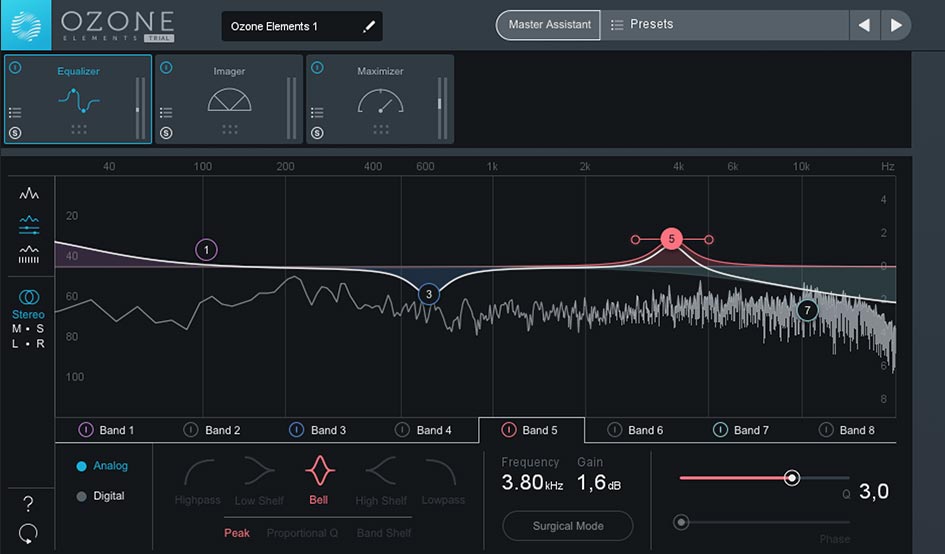Toggle Band 5 power button

(509, 430)
